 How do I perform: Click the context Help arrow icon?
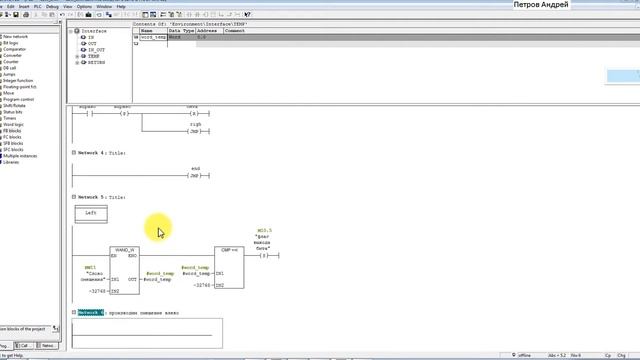[247, 15]
